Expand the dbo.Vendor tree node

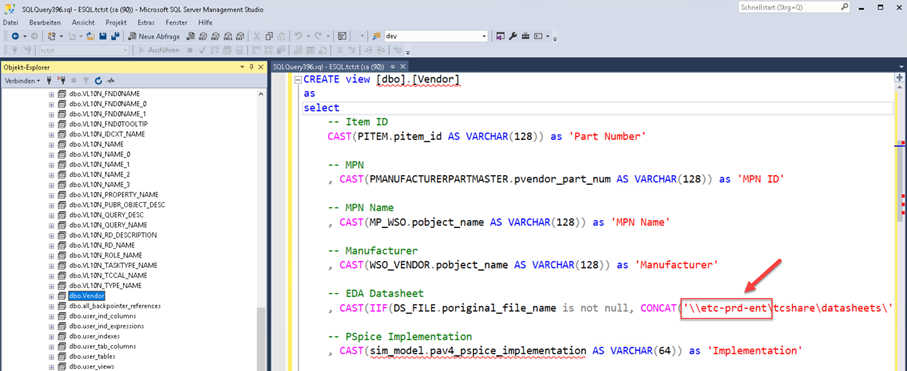point(51,296)
